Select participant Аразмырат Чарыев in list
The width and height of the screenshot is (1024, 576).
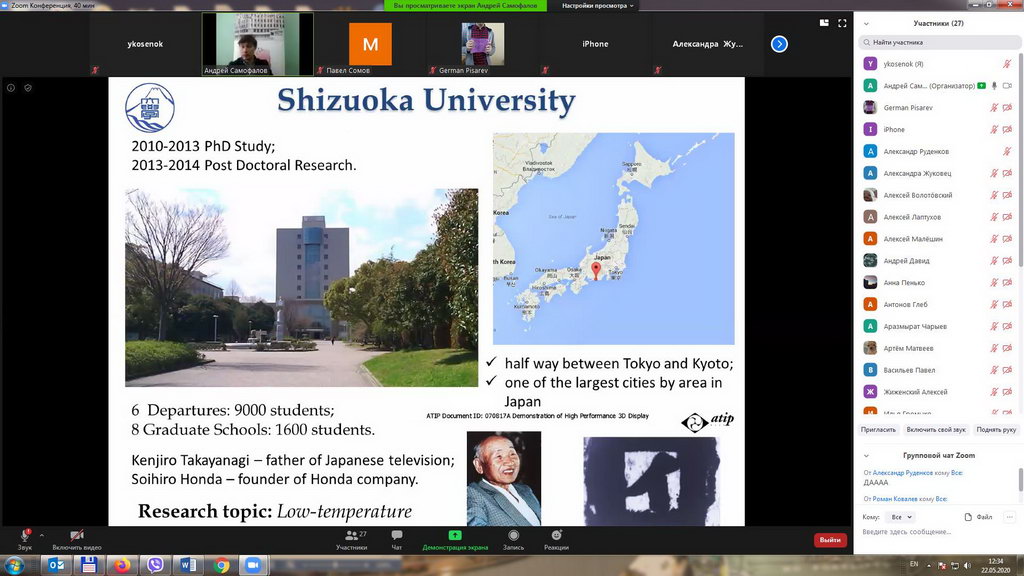pos(938,327)
